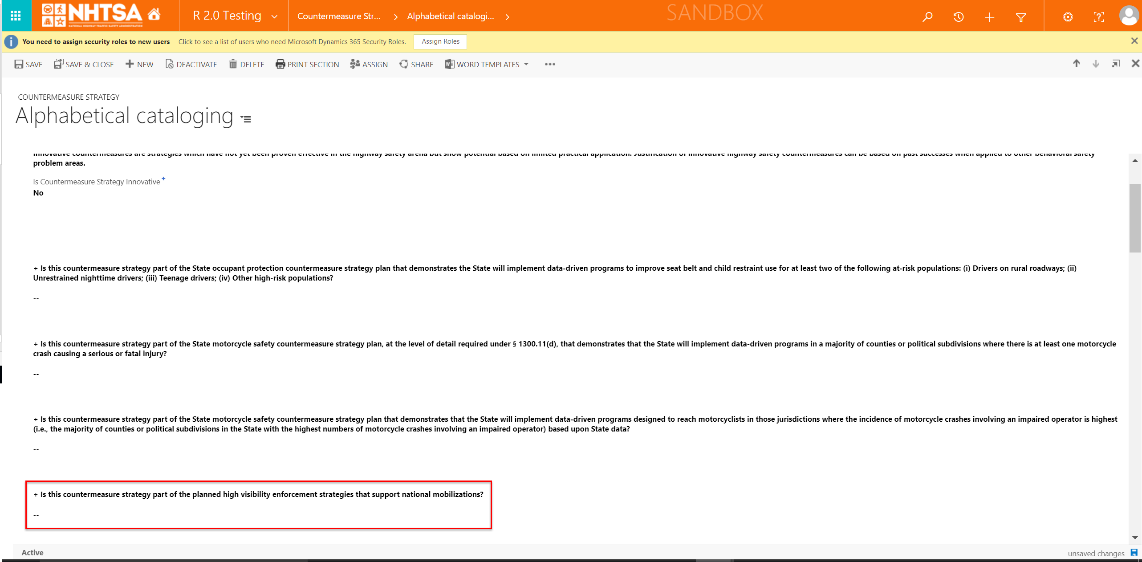The height and width of the screenshot is (562, 1142).
Task: Open more commands ellipsis menu
Action: point(549,64)
